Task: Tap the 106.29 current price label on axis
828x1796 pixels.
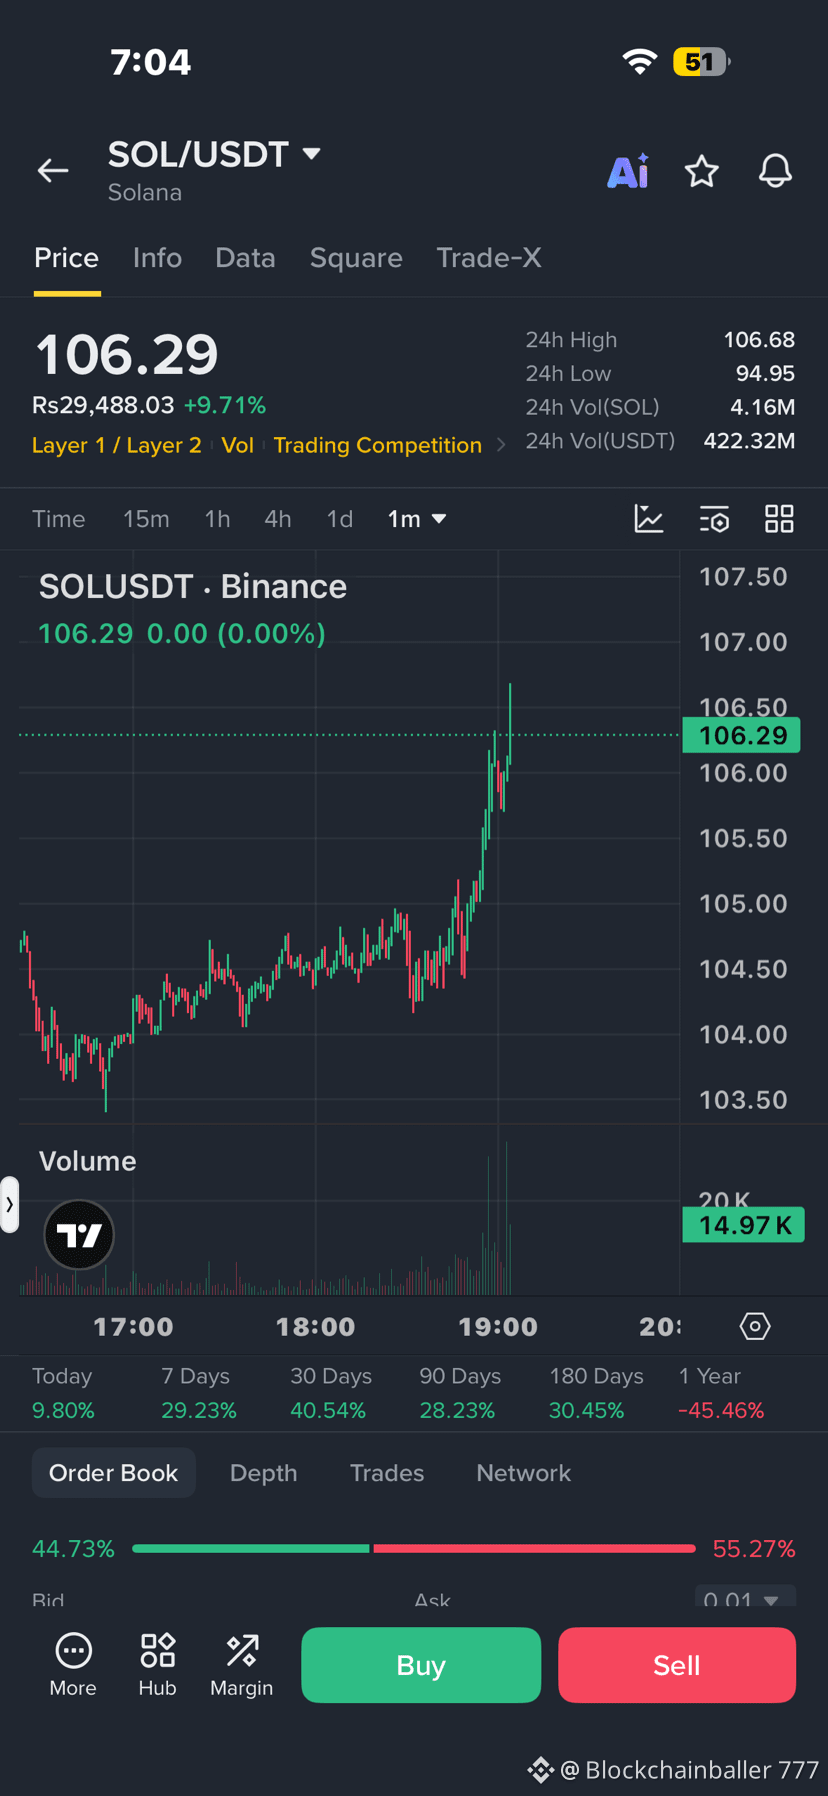Action: 741,735
